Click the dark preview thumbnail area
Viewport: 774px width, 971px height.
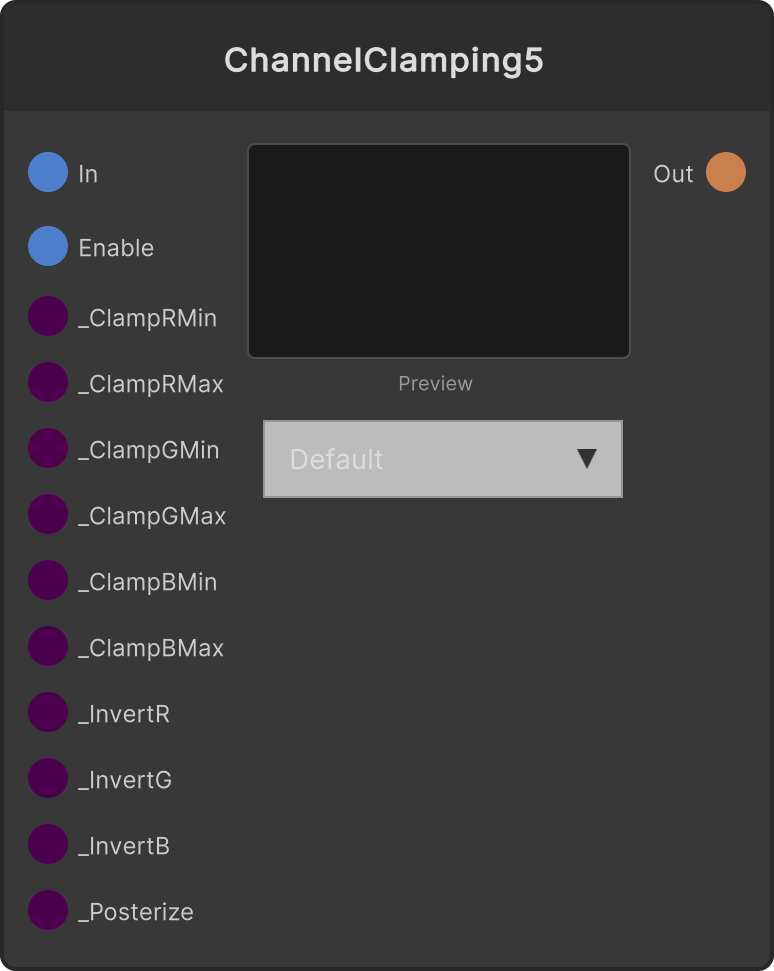point(439,251)
